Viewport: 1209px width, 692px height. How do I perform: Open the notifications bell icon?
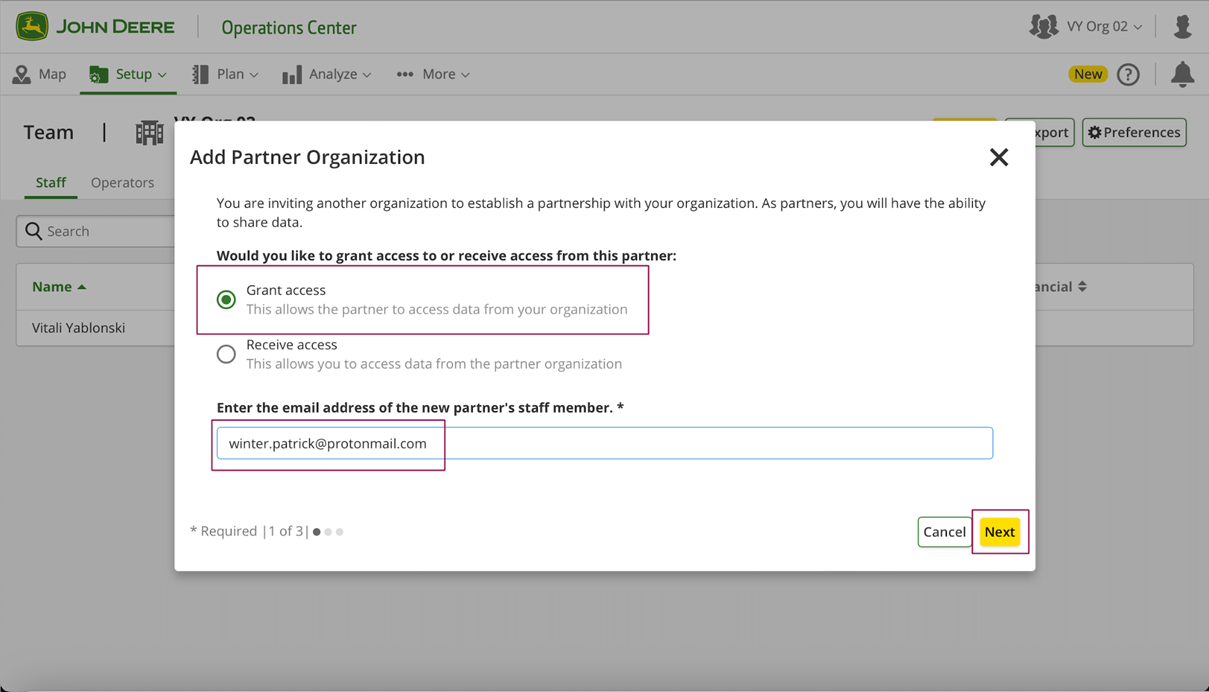(1182, 74)
